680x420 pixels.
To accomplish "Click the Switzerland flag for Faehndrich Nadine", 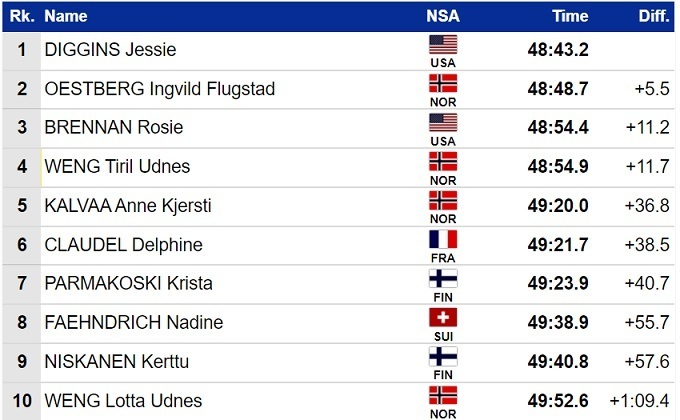I will click(x=442, y=317).
